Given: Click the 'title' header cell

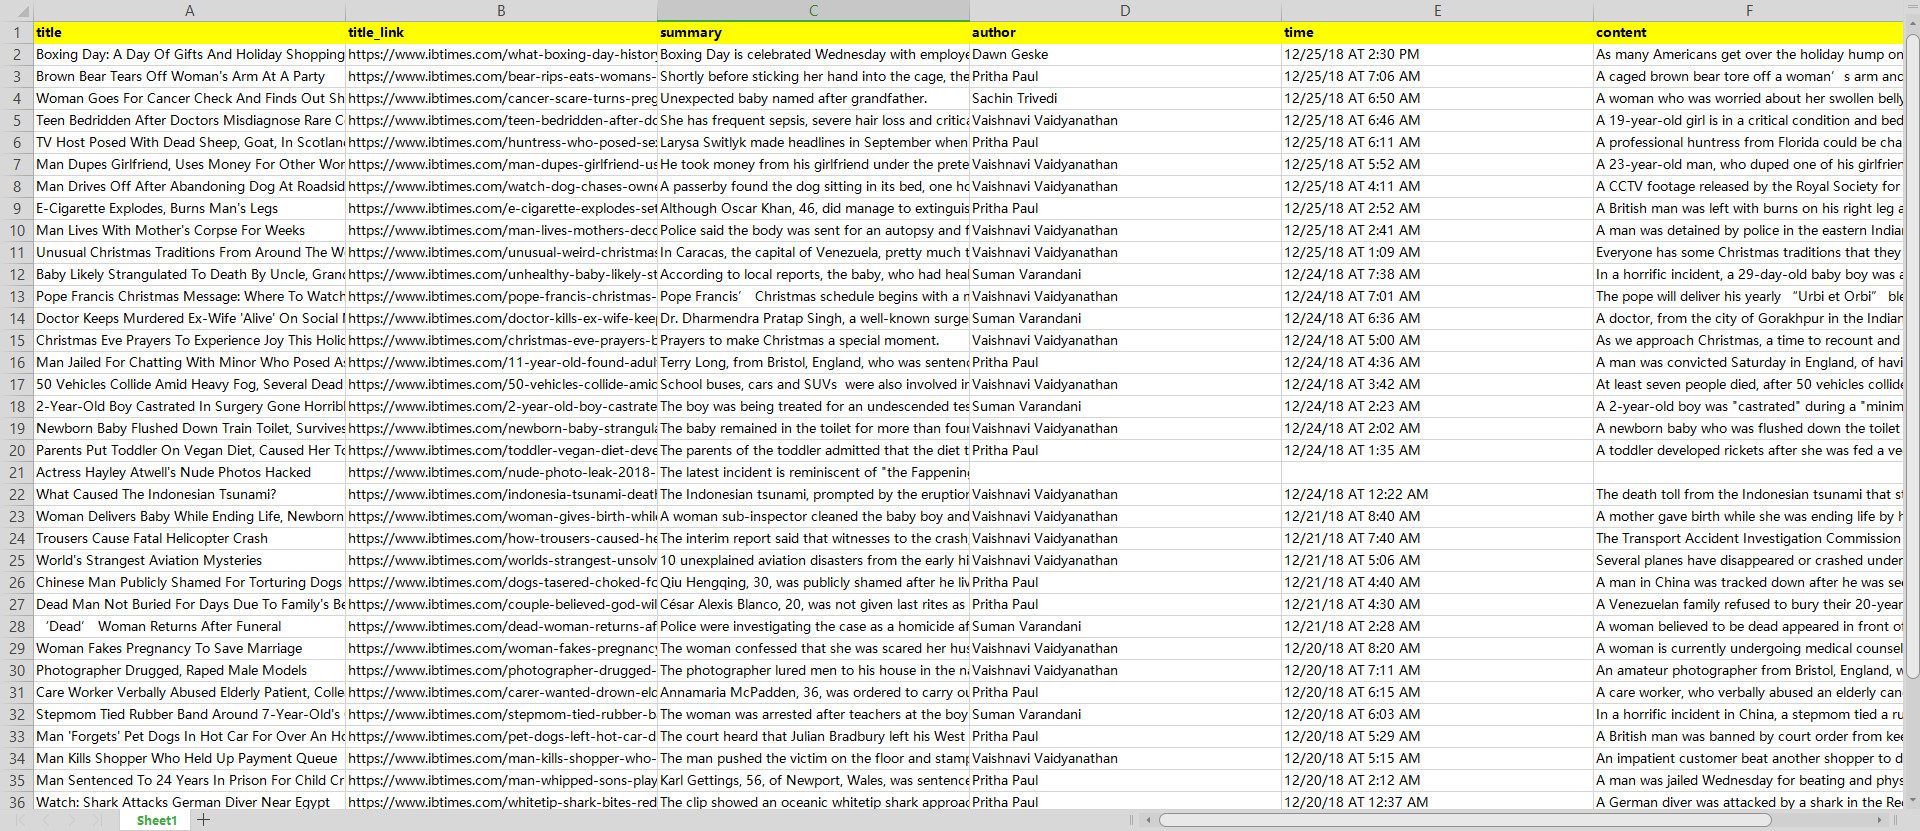Looking at the screenshot, I should (x=189, y=32).
